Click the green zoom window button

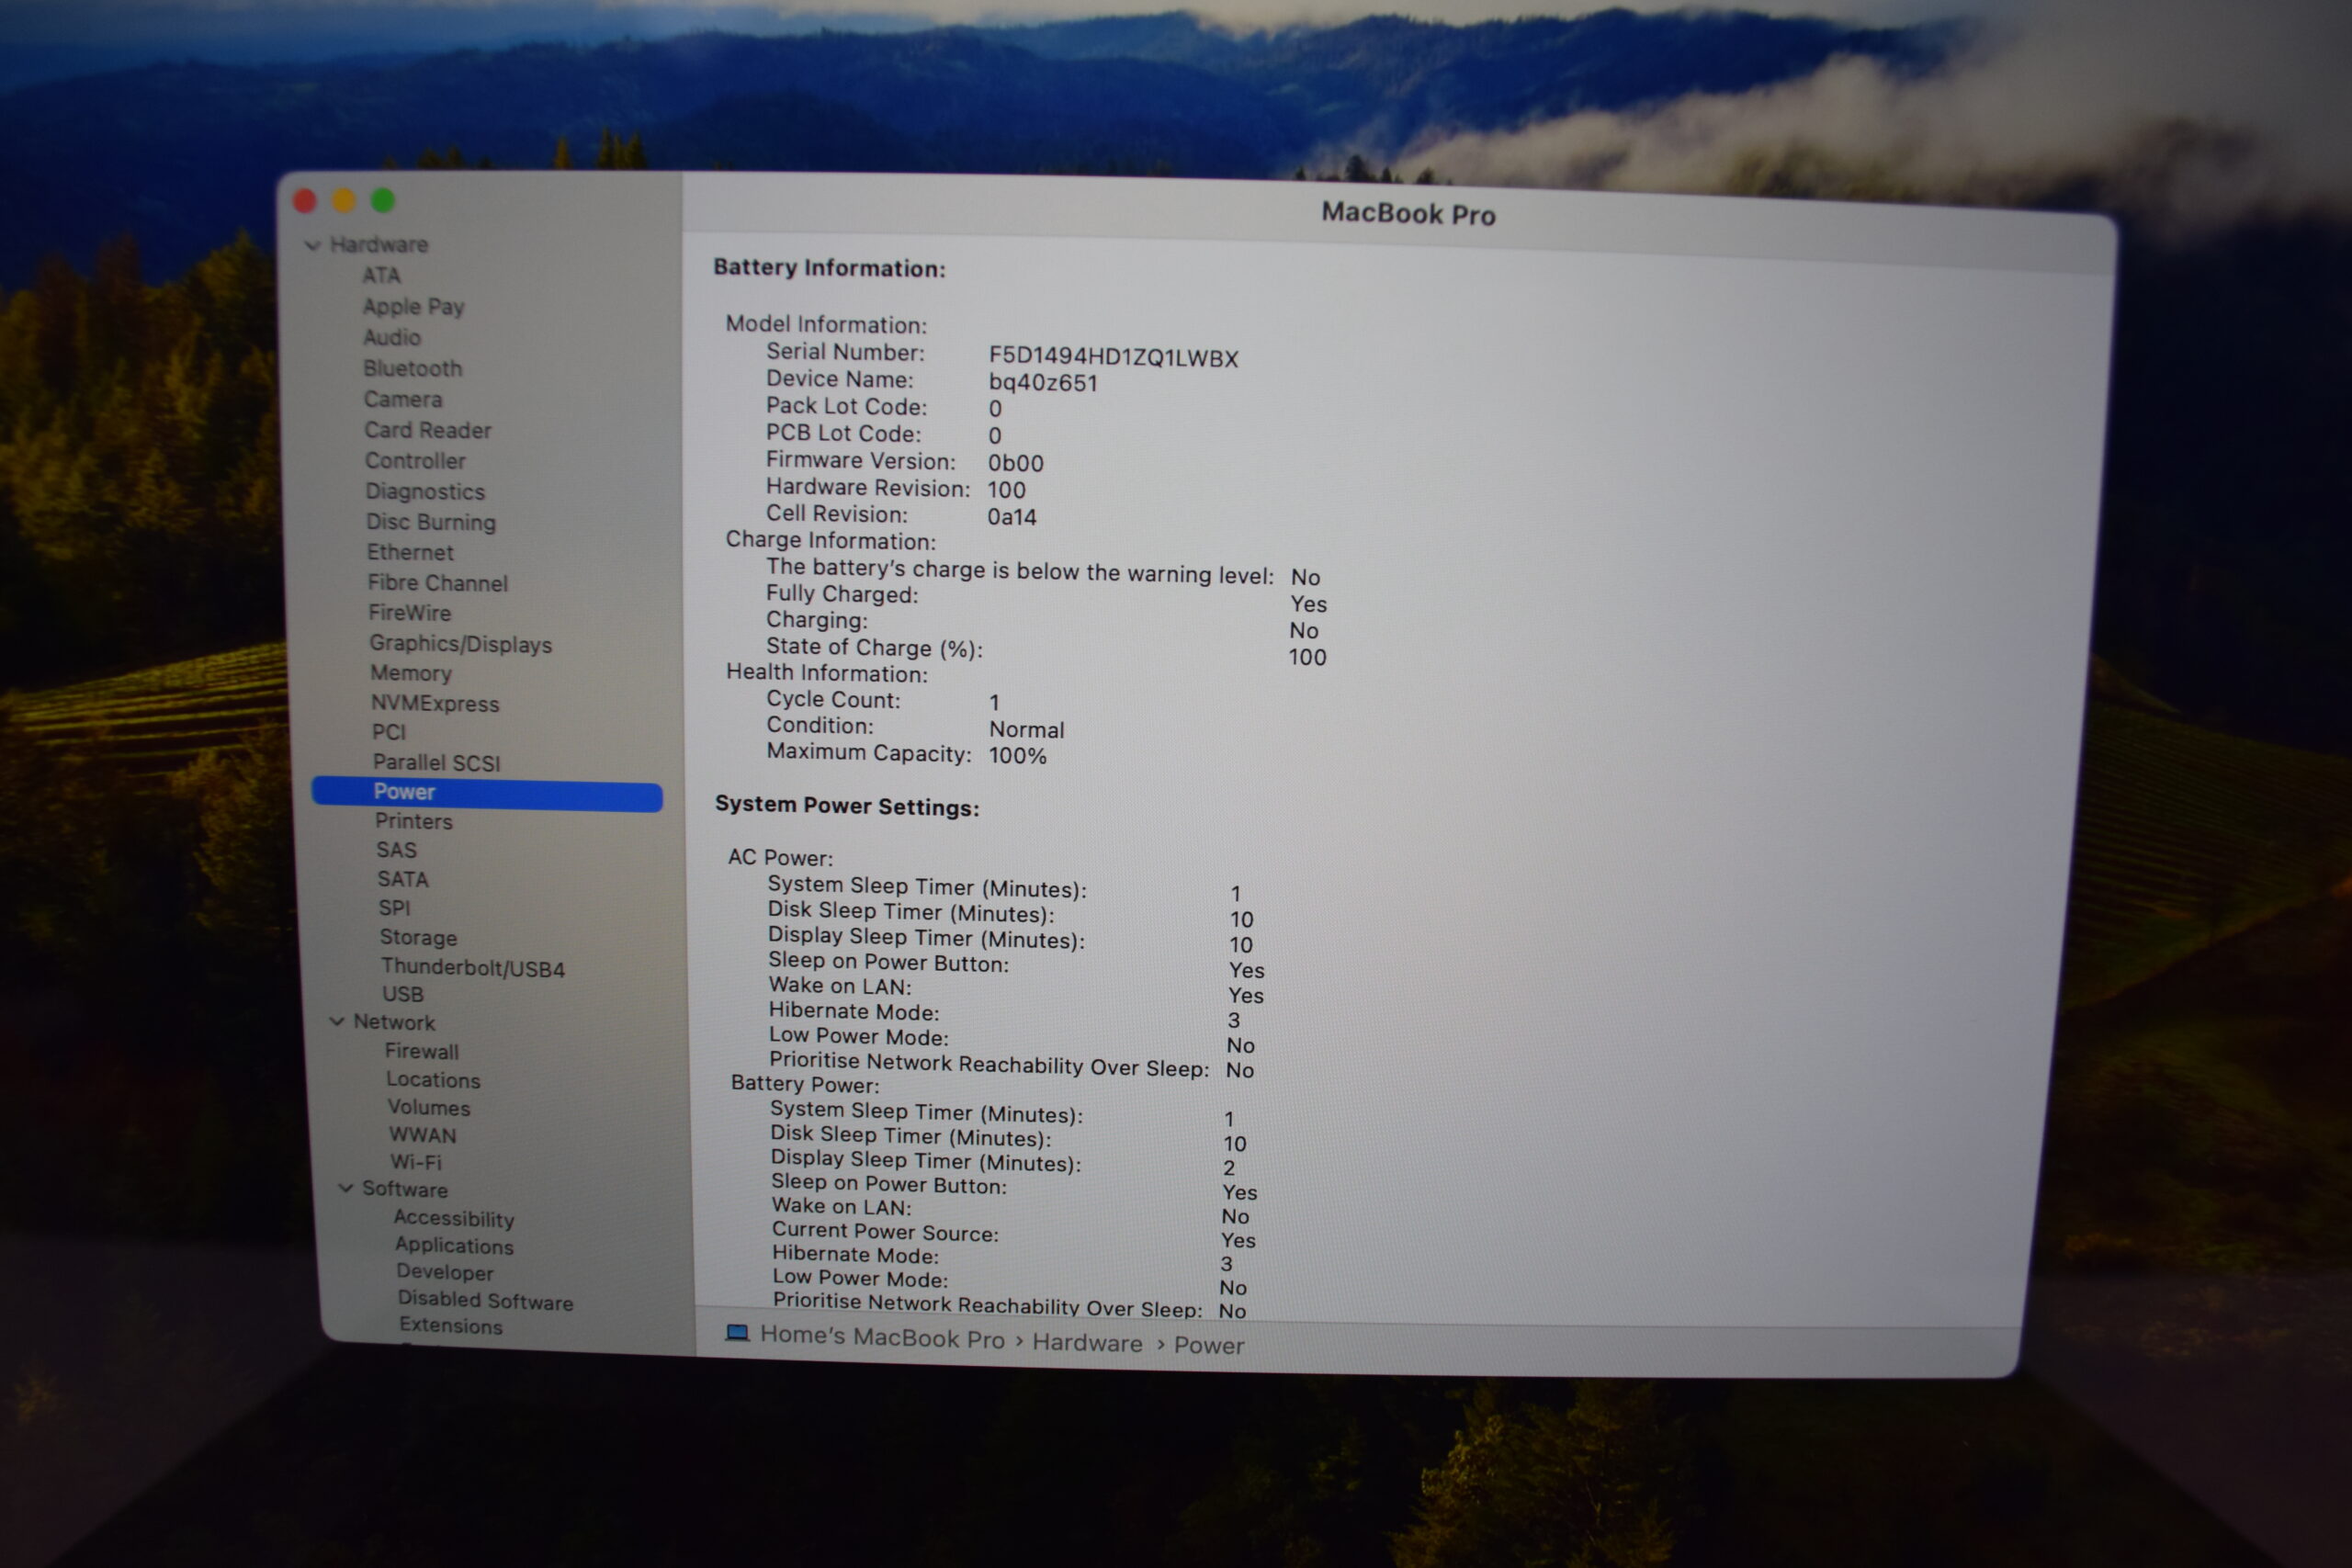click(383, 201)
